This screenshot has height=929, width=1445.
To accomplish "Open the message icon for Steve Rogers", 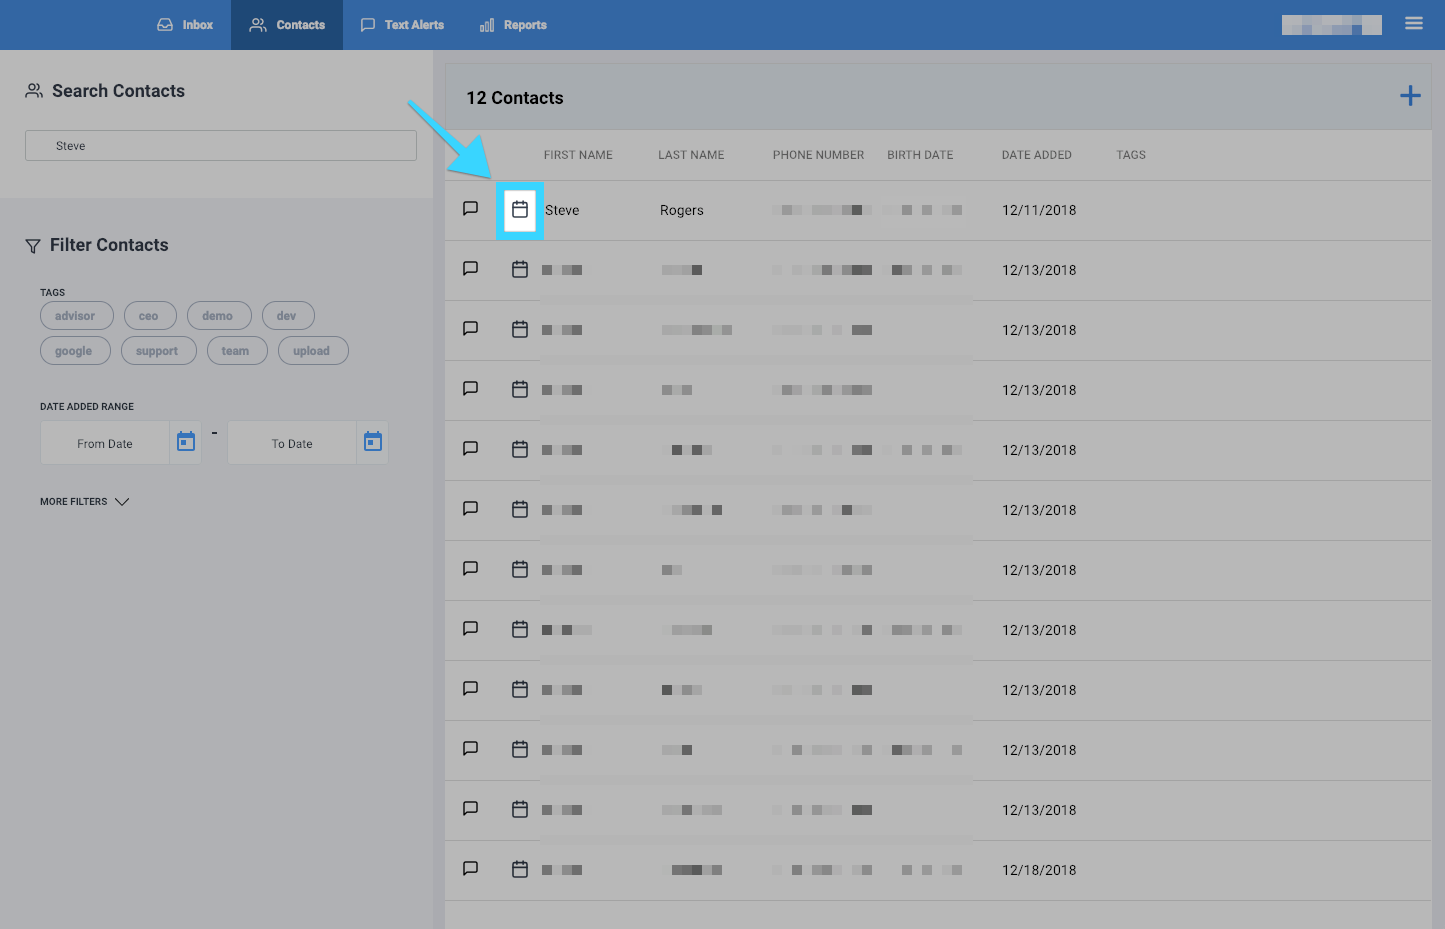I will tap(470, 209).
